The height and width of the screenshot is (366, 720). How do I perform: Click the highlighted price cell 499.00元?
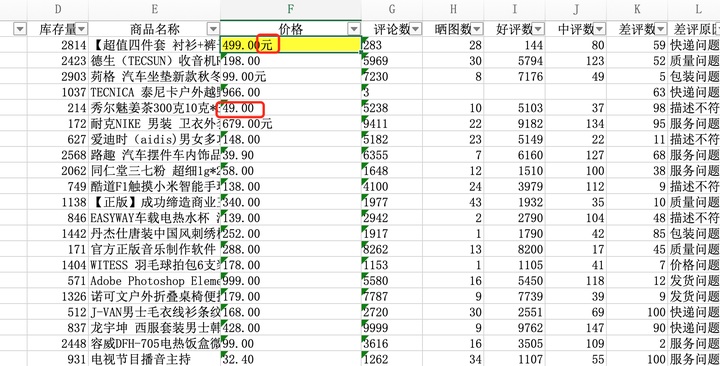coord(291,45)
